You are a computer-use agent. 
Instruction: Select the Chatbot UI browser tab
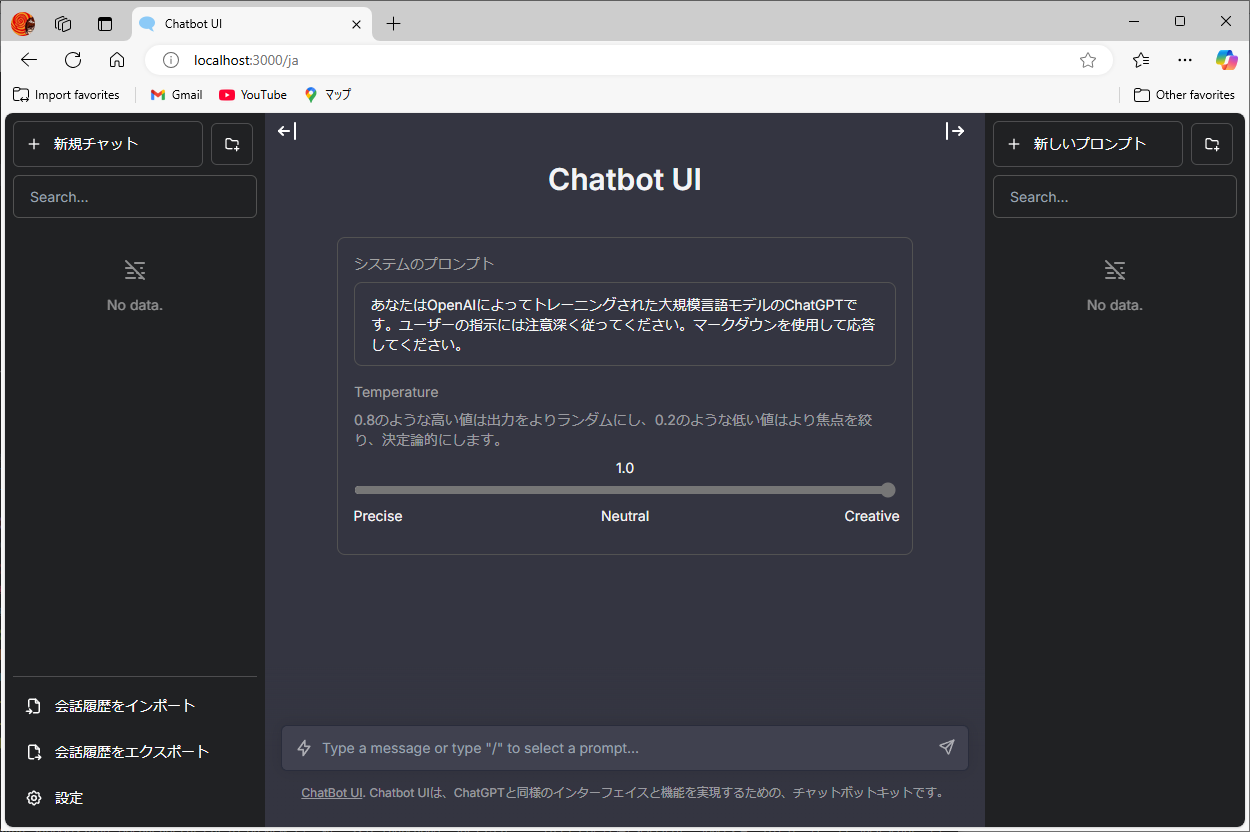(x=252, y=24)
